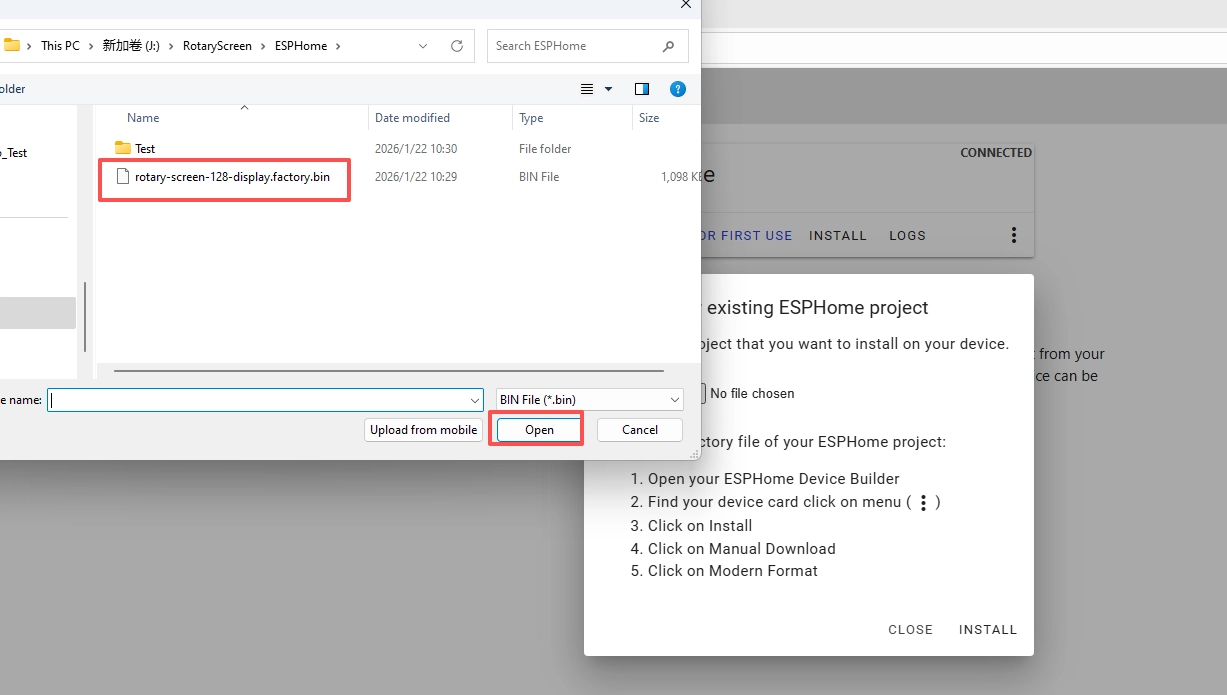Cancel the file selection dialog
Screen dimensions: 1227x695
coord(639,430)
